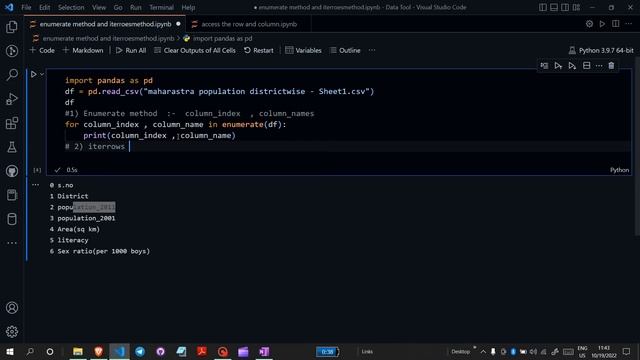This screenshot has width=640, height=360.
Task: Click run icon in editor title bar
Action: pos(602,24)
